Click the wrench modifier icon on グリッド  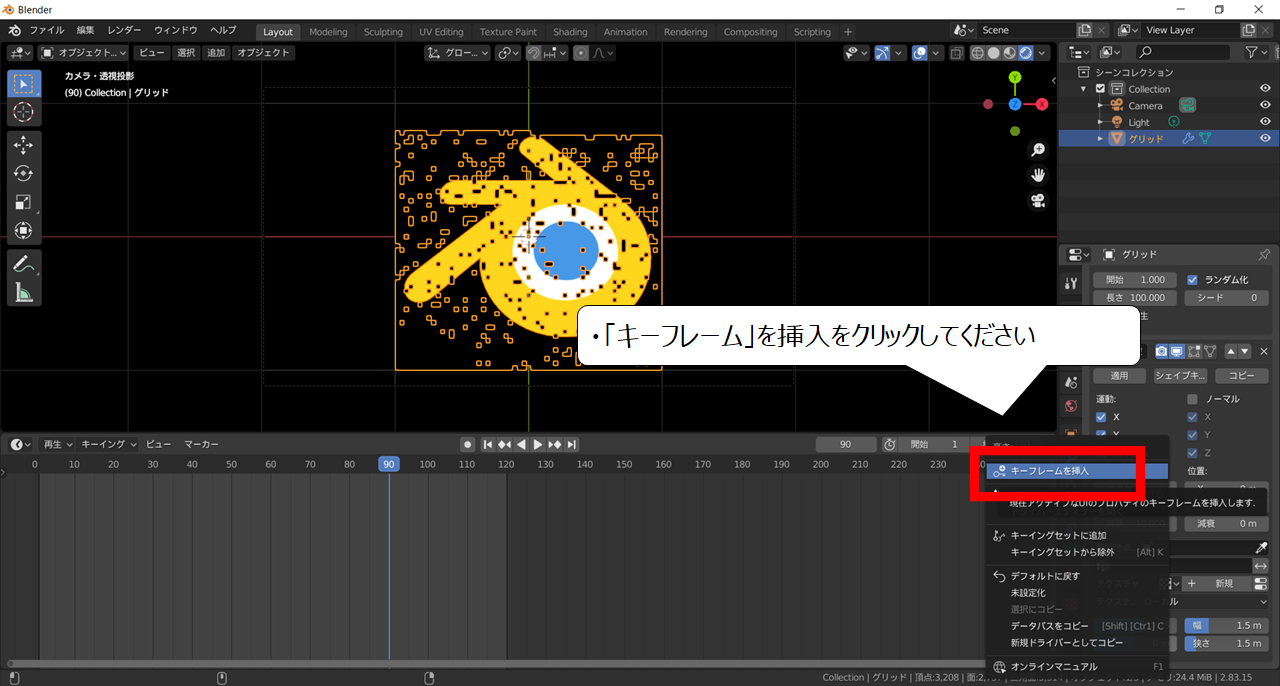[1188, 138]
